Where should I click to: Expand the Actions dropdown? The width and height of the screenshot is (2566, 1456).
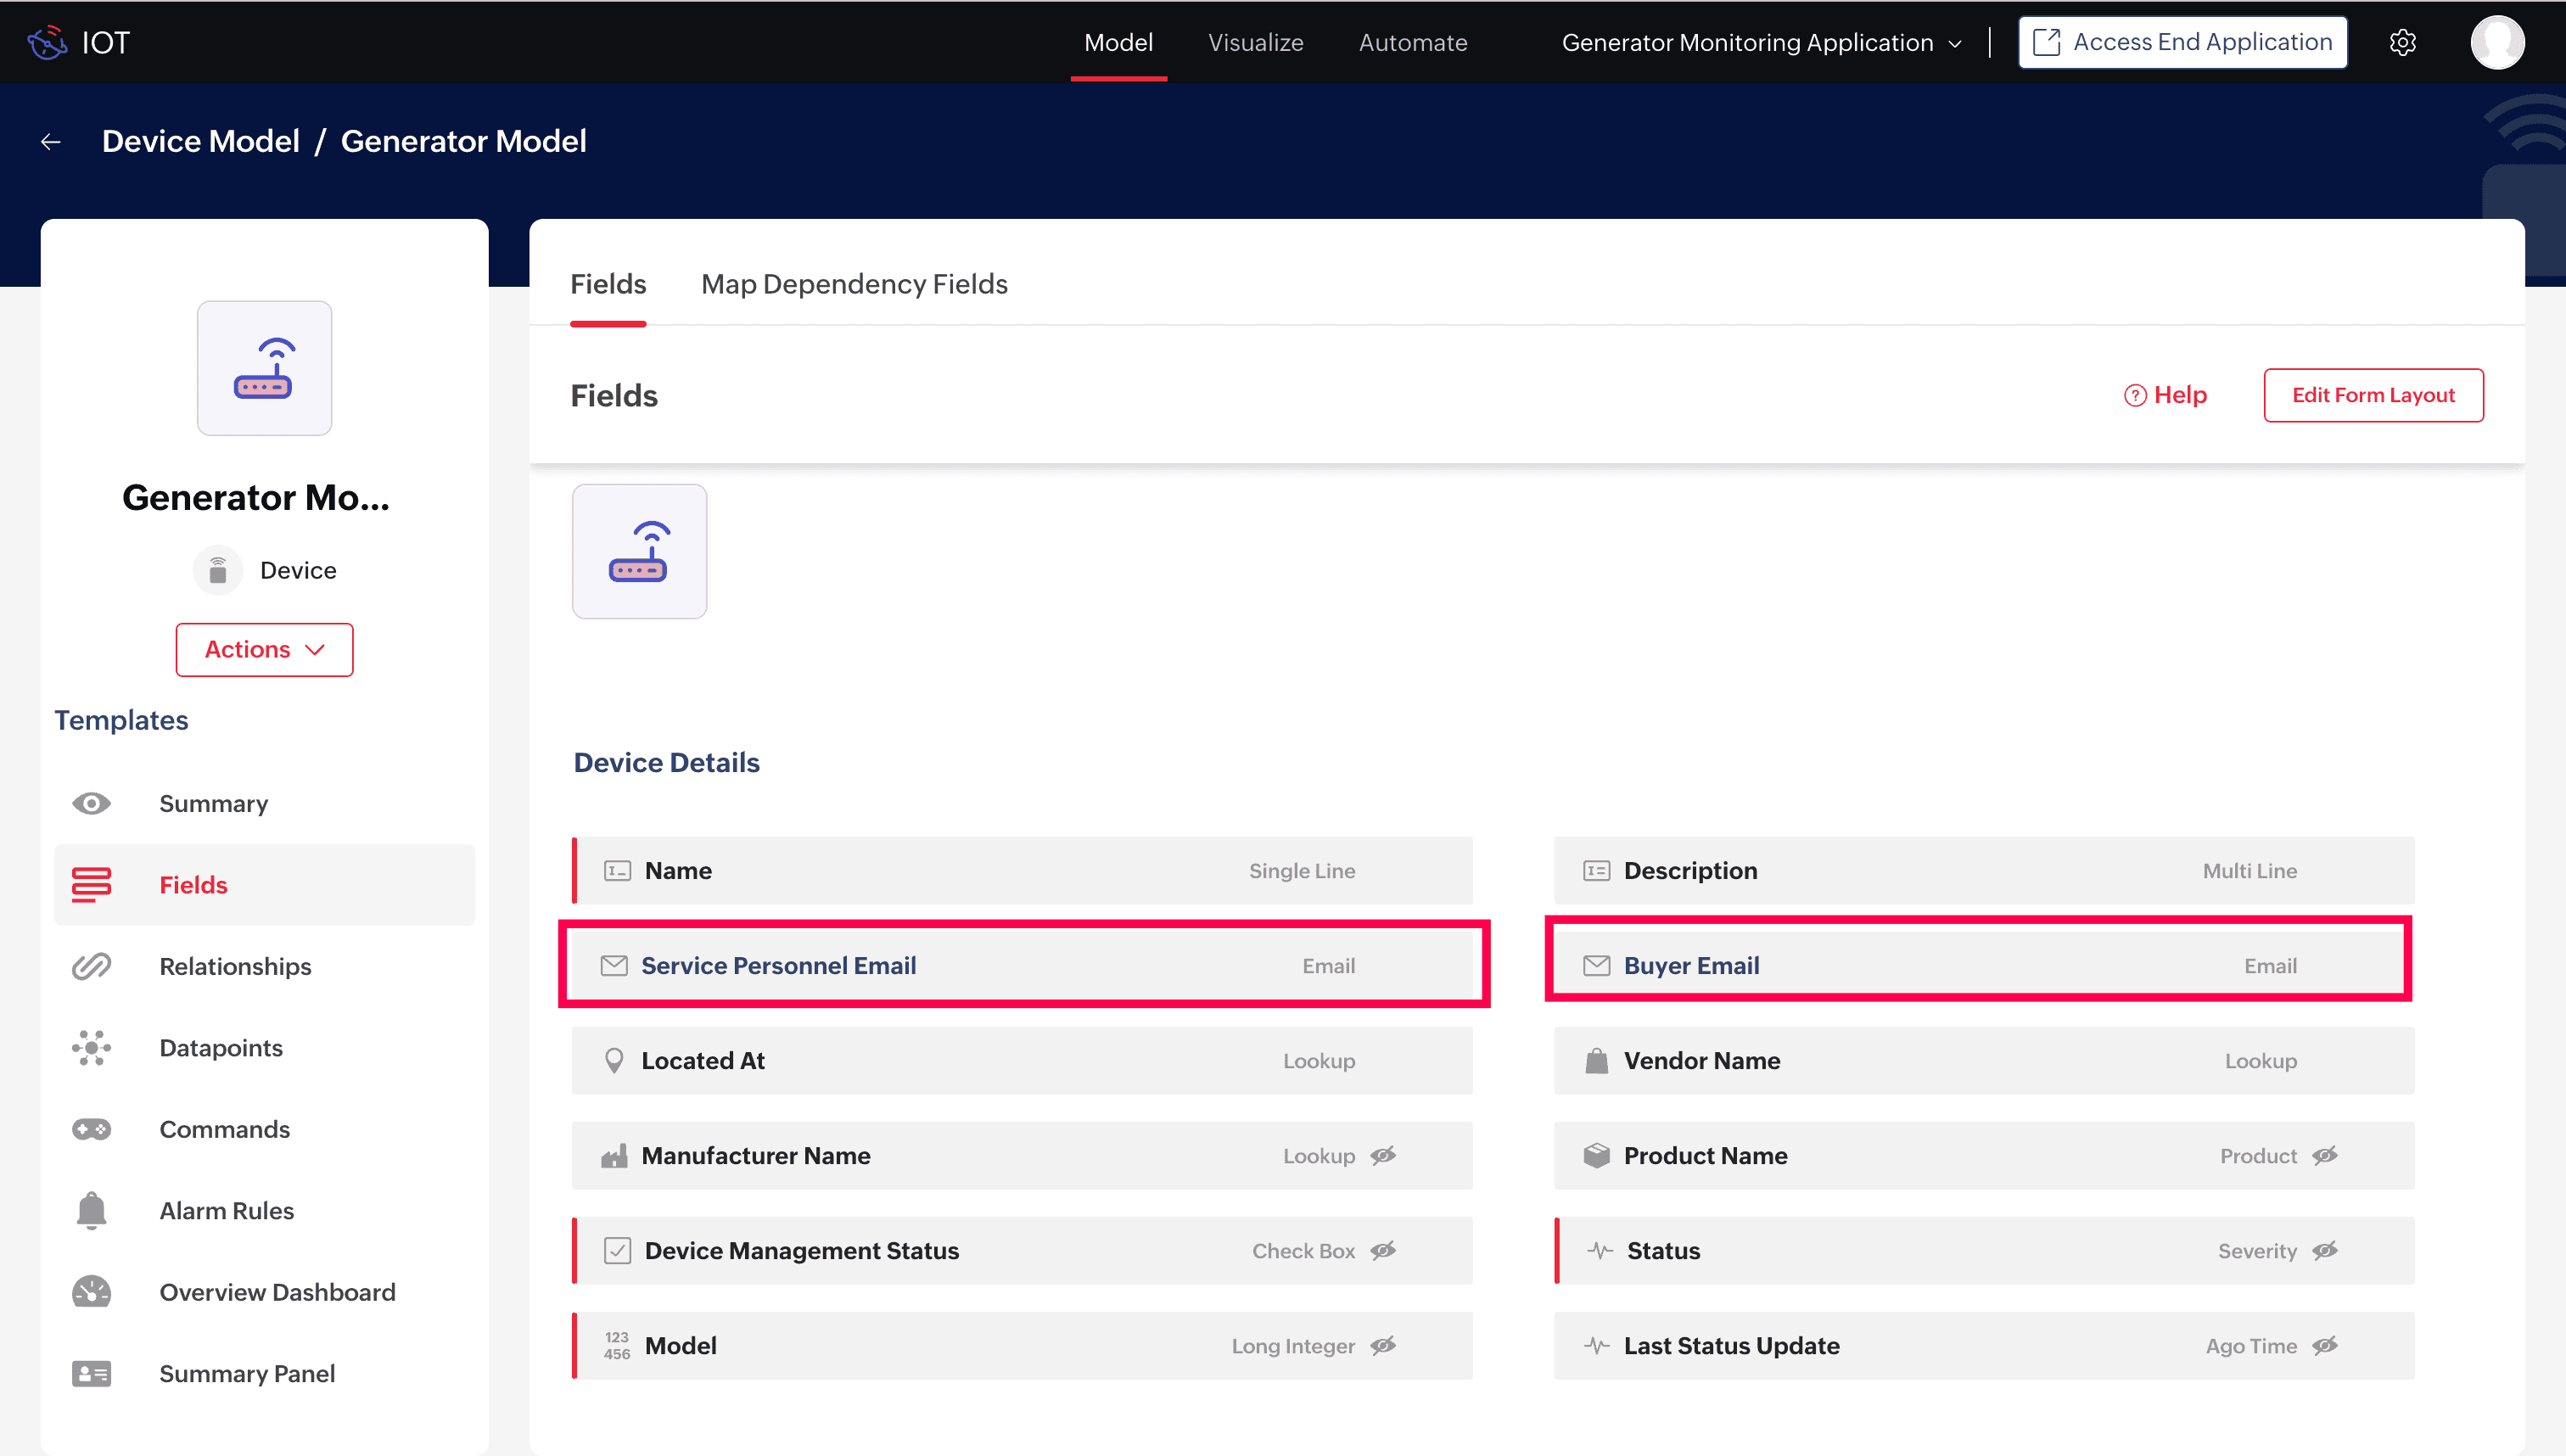[264, 649]
